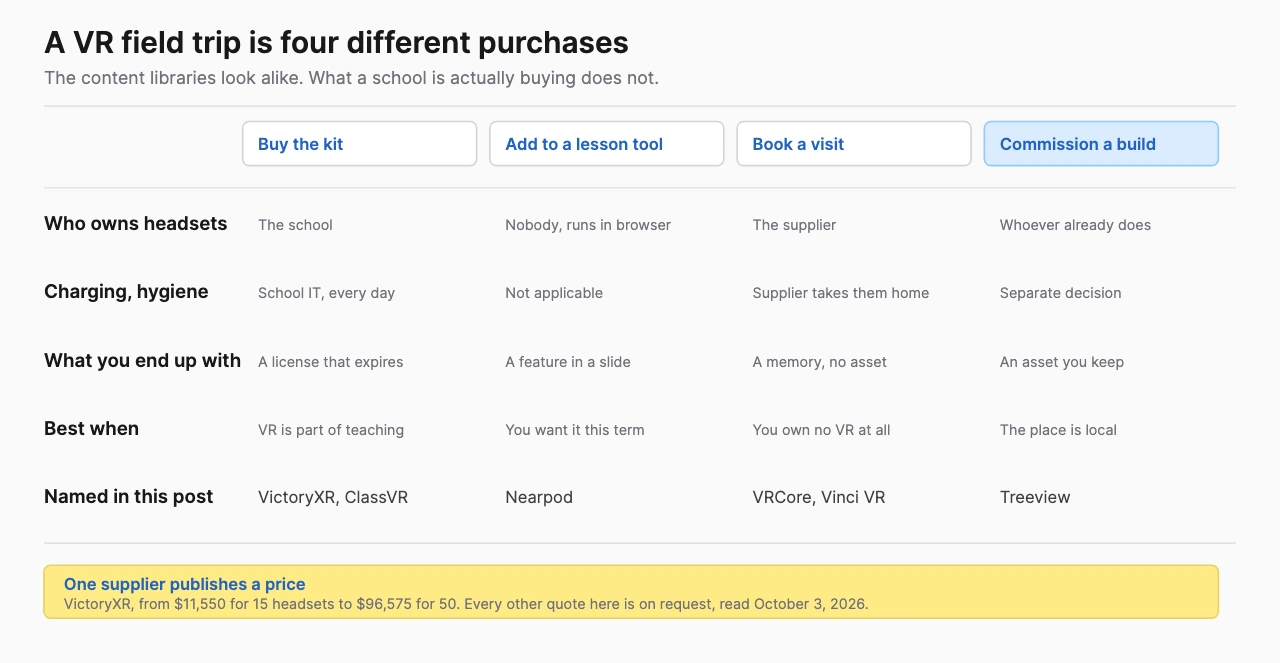Click the cell 'Treeview'
This screenshot has height=663, width=1280.
pos(1035,497)
